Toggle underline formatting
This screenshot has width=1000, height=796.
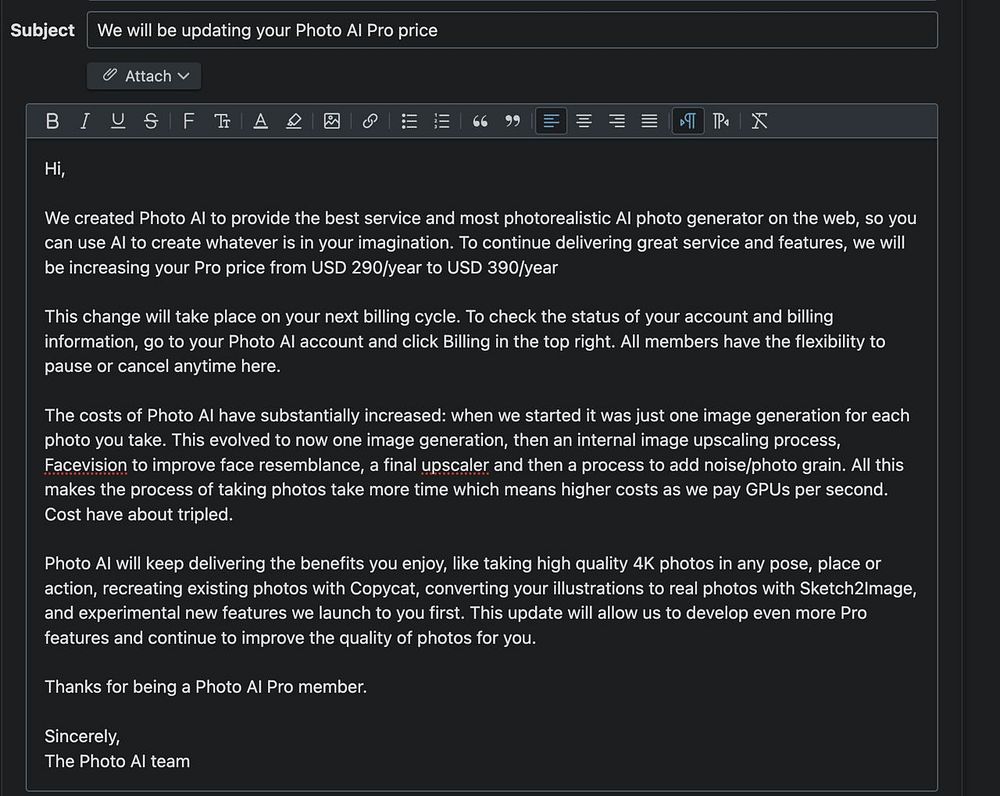coord(118,121)
